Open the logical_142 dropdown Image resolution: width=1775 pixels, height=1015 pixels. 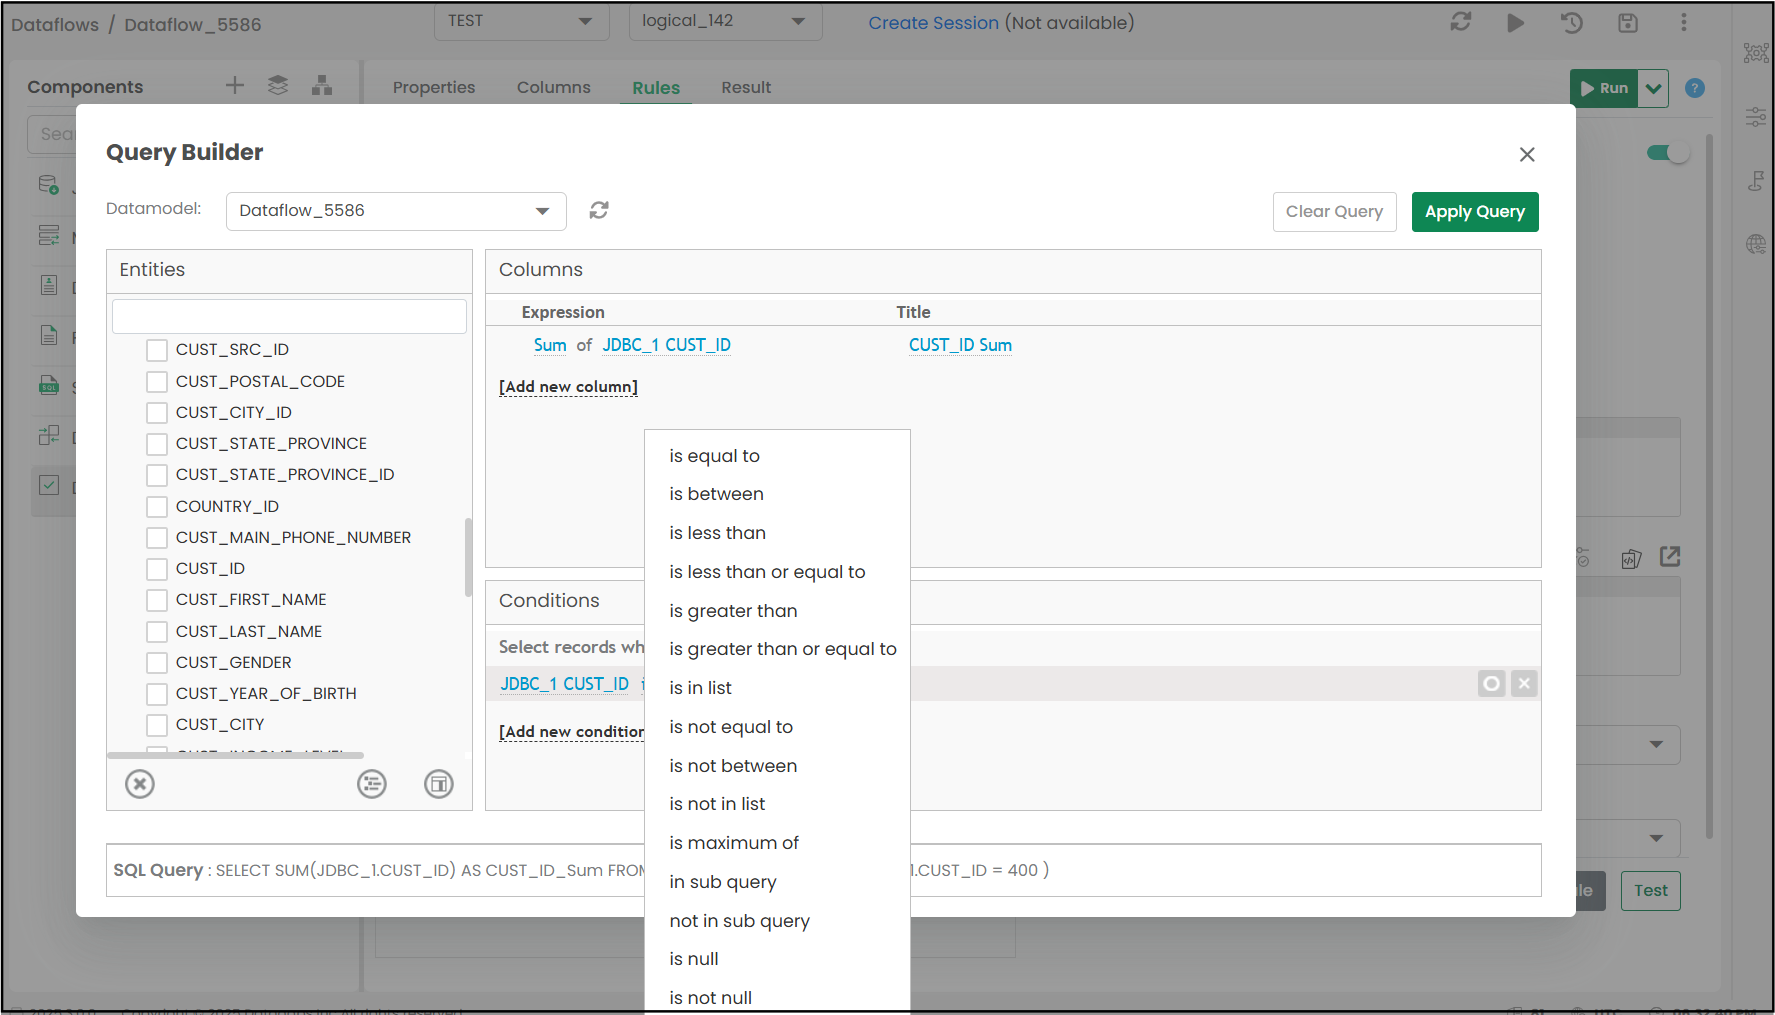tap(725, 21)
